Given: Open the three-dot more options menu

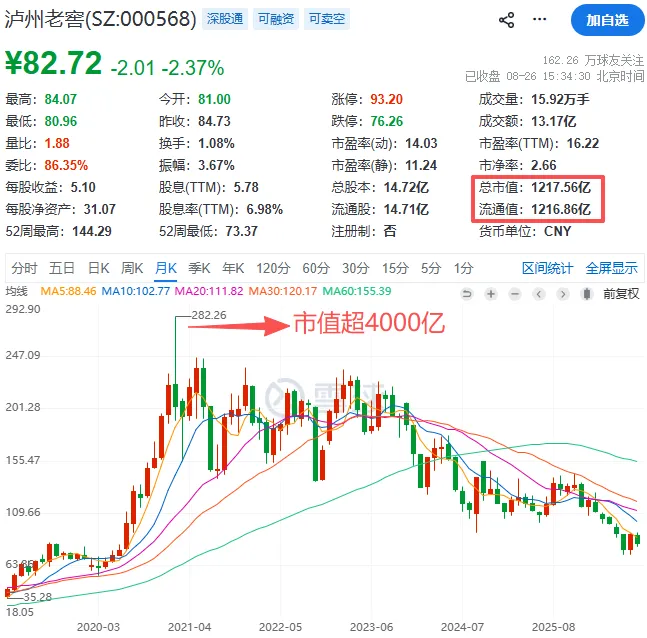Looking at the screenshot, I should pyautogui.click(x=539, y=19).
